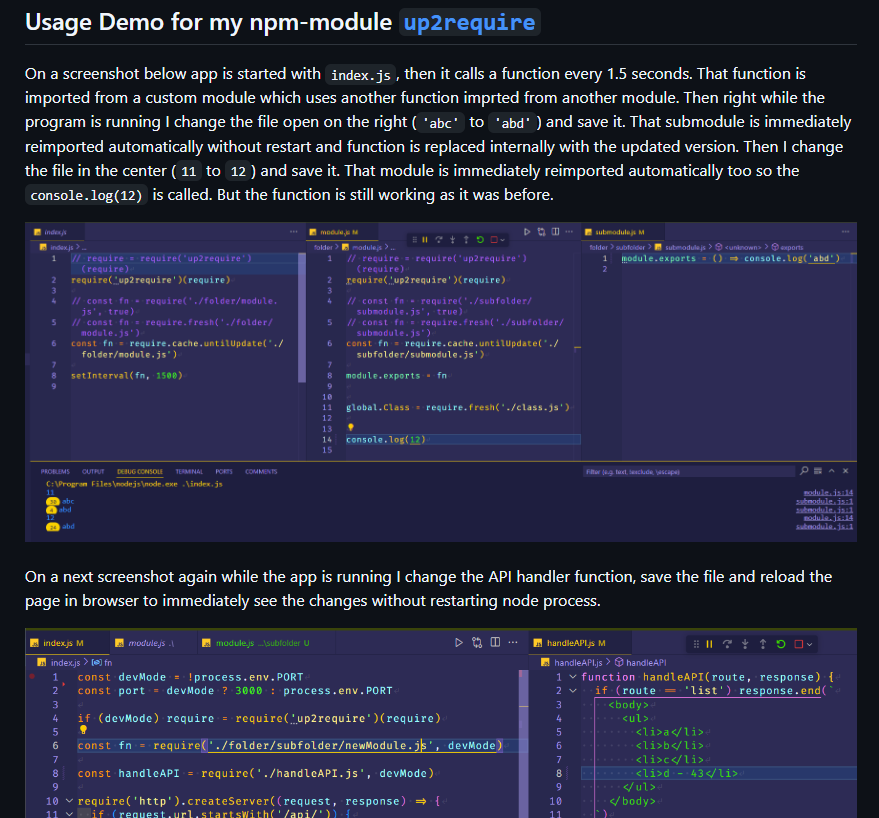The width and height of the screenshot is (879, 818).
Task: In first screenshot, click the green debug Restart icon
Action: (480, 240)
